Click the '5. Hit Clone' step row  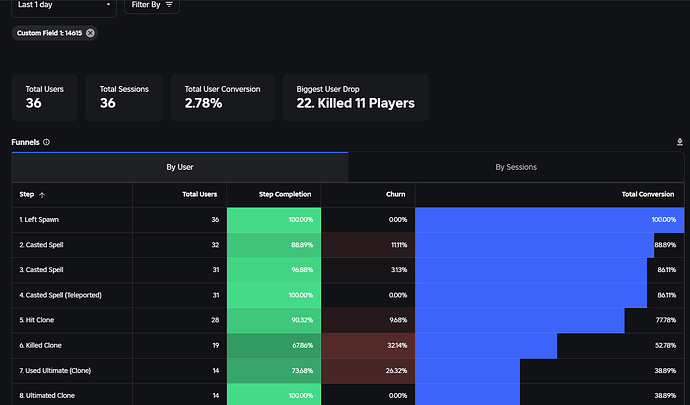[x=348, y=320]
